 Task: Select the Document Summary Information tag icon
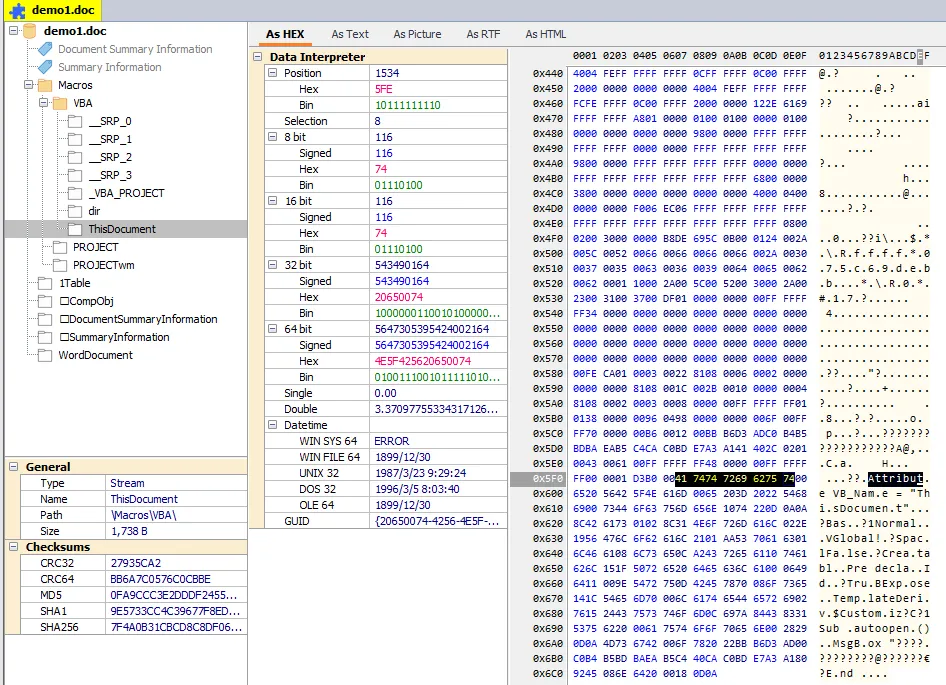[x=45, y=49]
